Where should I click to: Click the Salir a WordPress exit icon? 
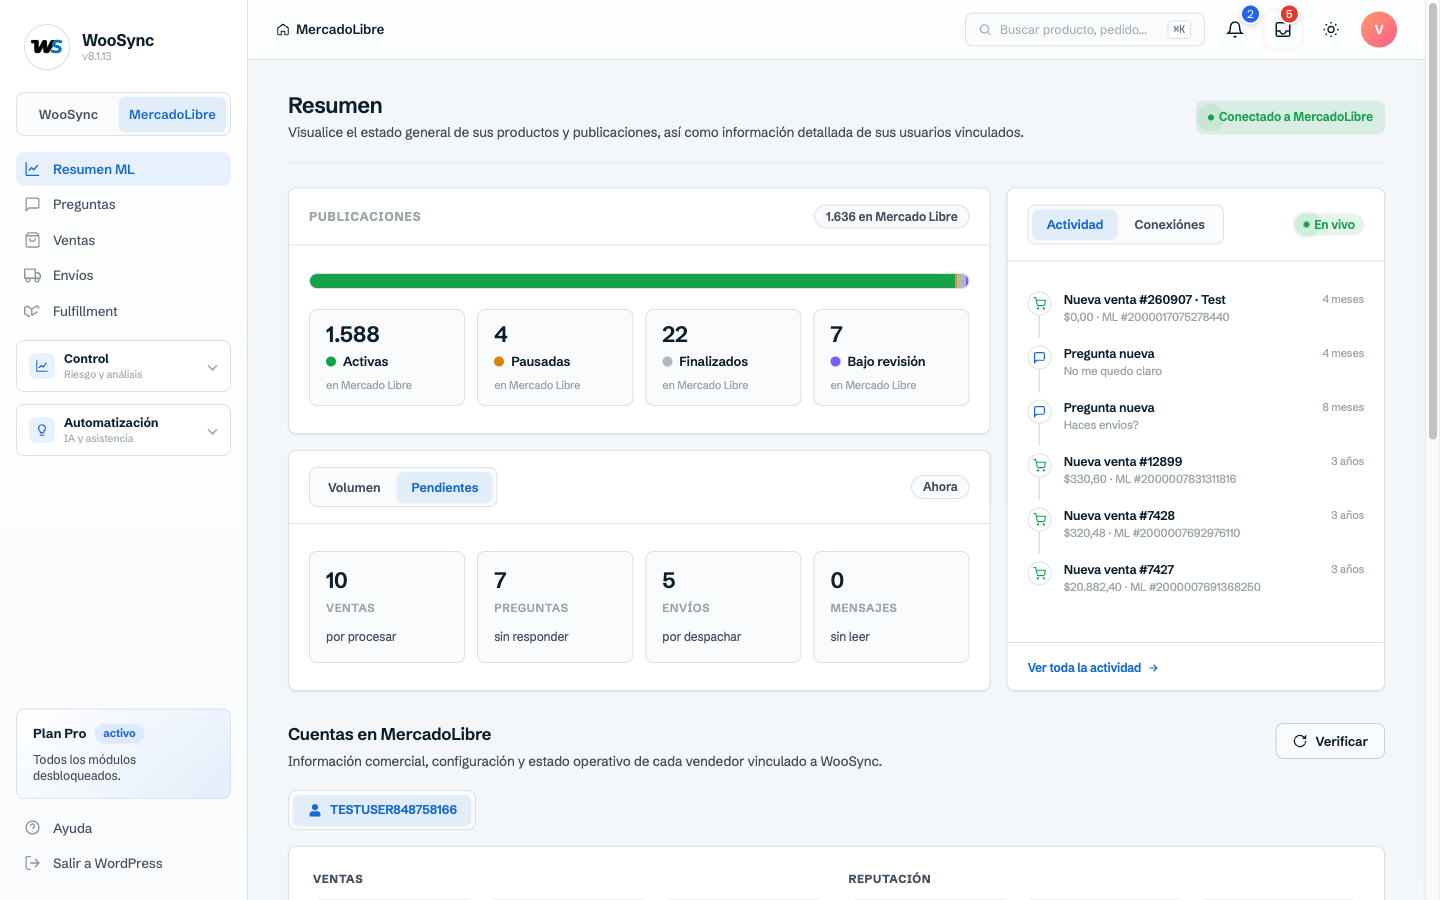(x=33, y=863)
